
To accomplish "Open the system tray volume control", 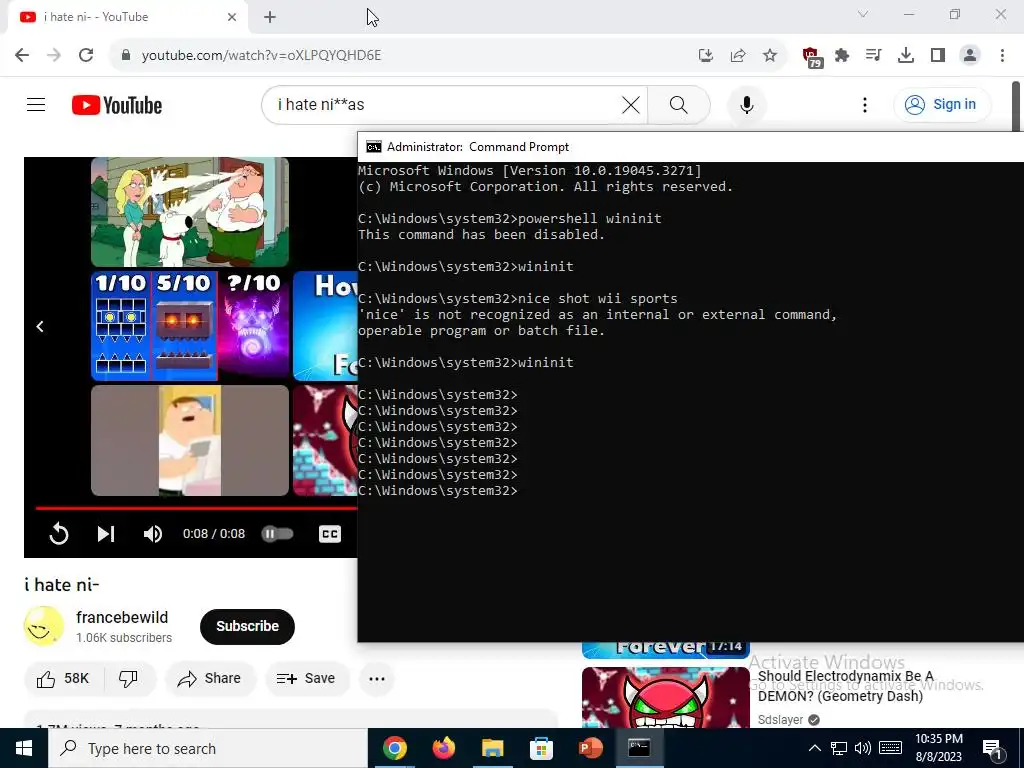I will (863, 748).
